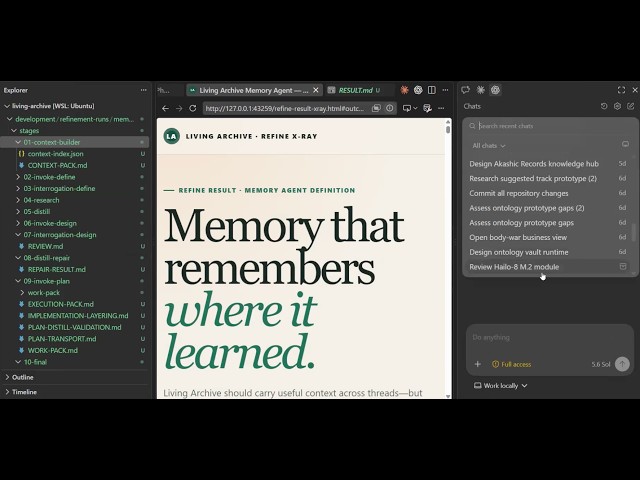Click the chat-bubble icon right of All chats
Screen dimensions: 640x480
[x=625, y=144]
